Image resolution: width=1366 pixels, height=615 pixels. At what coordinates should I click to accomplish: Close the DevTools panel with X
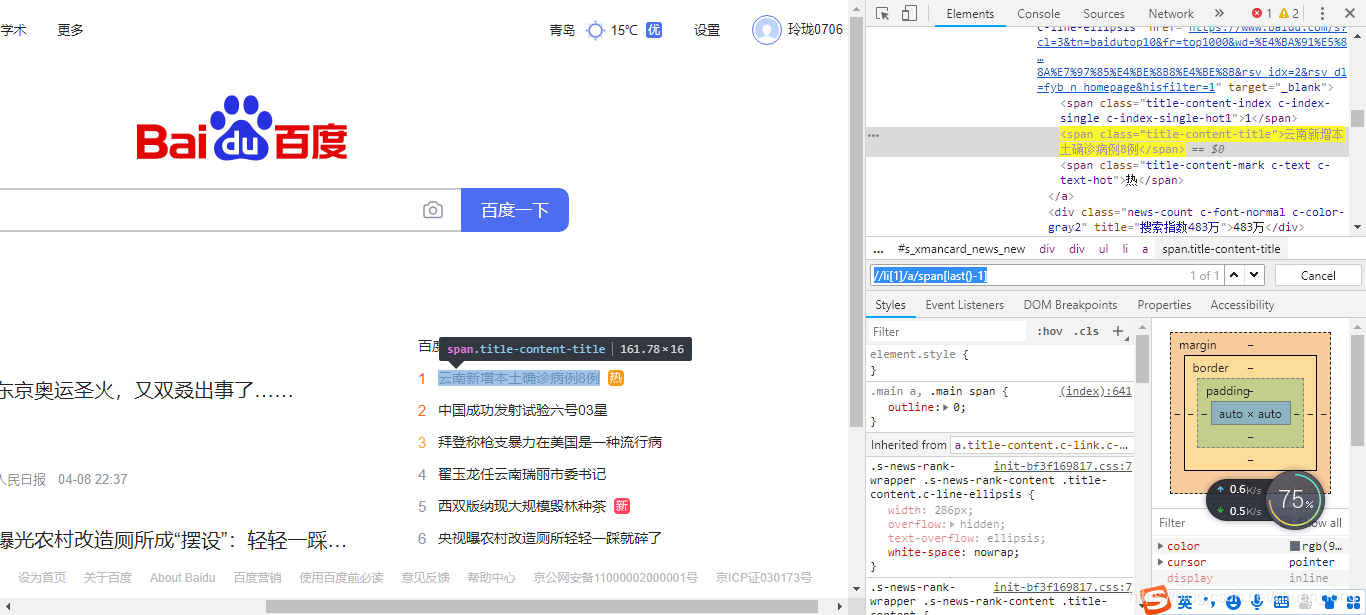(x=1350, y=13)
